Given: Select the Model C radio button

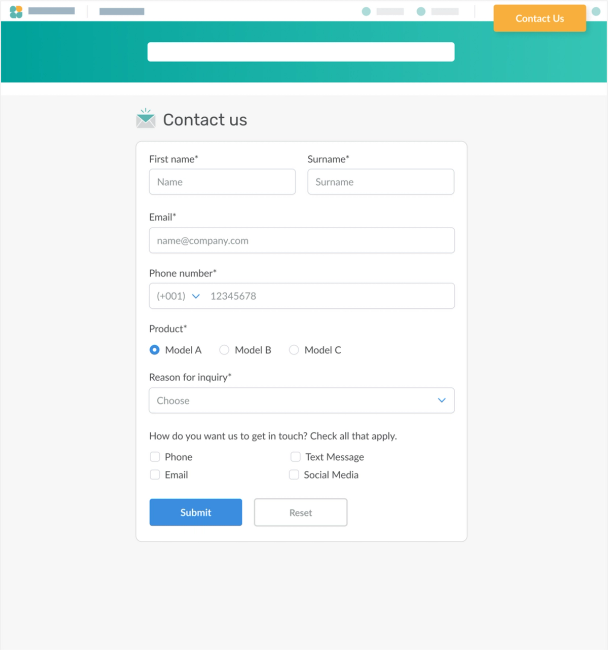Looking at the screenshot, I should click(294, 350).
